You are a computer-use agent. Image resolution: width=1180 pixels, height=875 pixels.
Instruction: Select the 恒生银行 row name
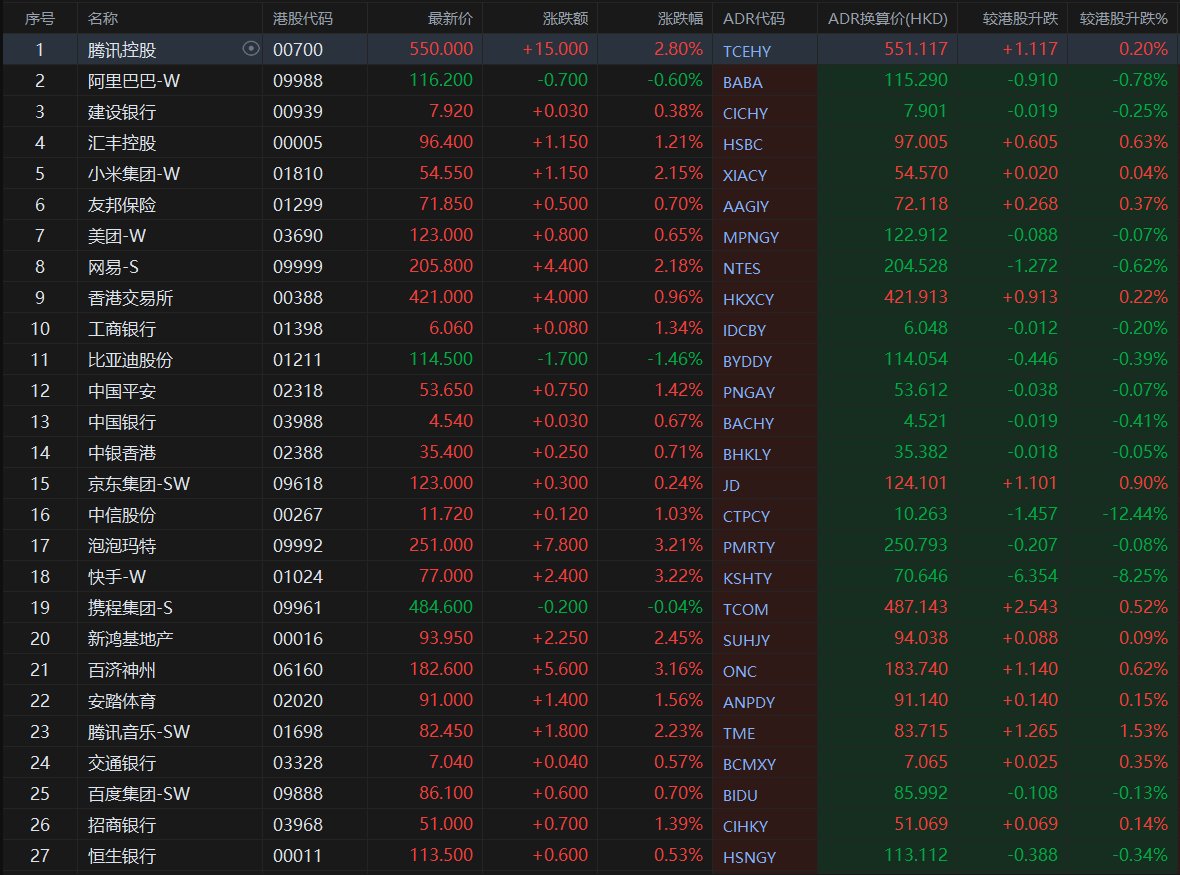pos(122,856)
